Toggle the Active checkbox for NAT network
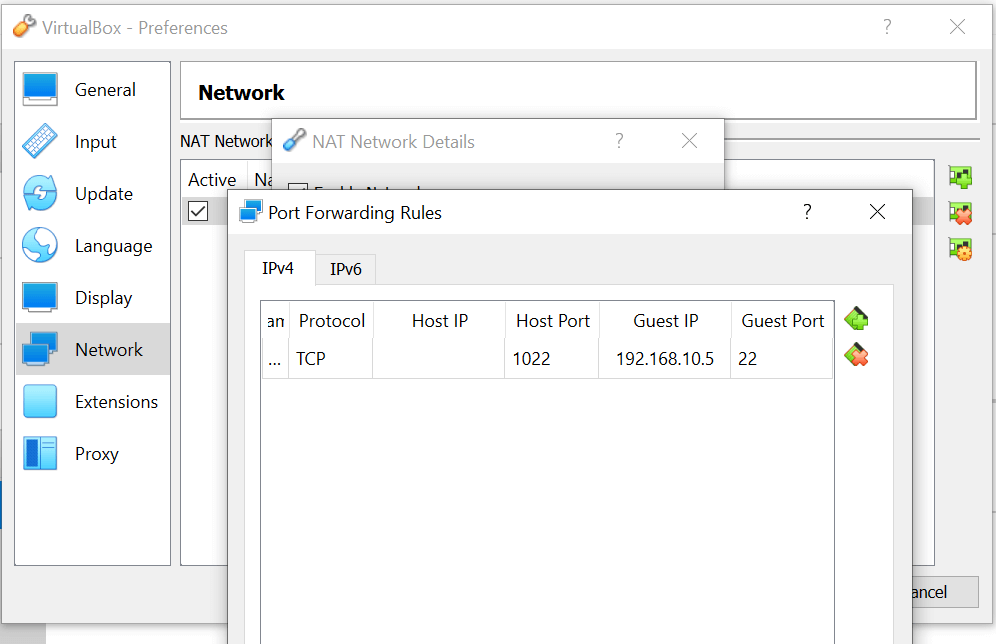 (198, 211)
